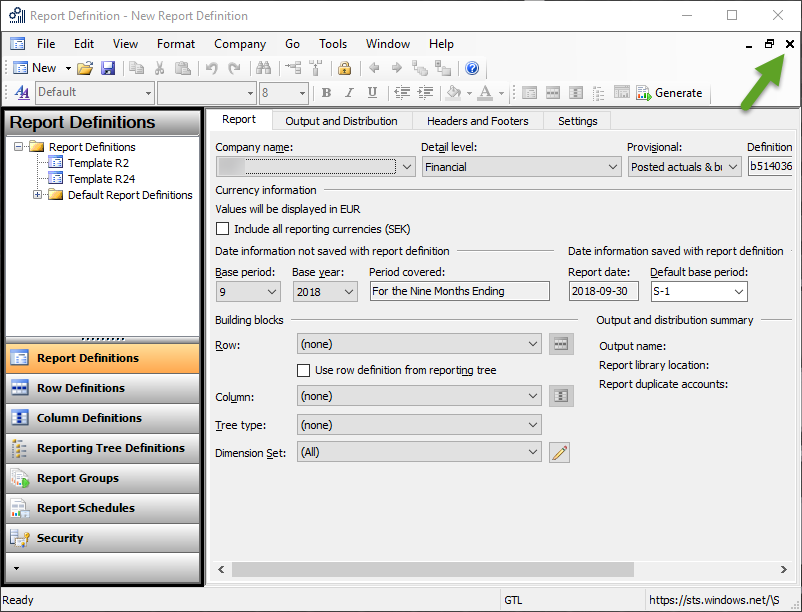Open folder icon in toolbar
This screenshot has height=612, width=802.
pos(85,68)
